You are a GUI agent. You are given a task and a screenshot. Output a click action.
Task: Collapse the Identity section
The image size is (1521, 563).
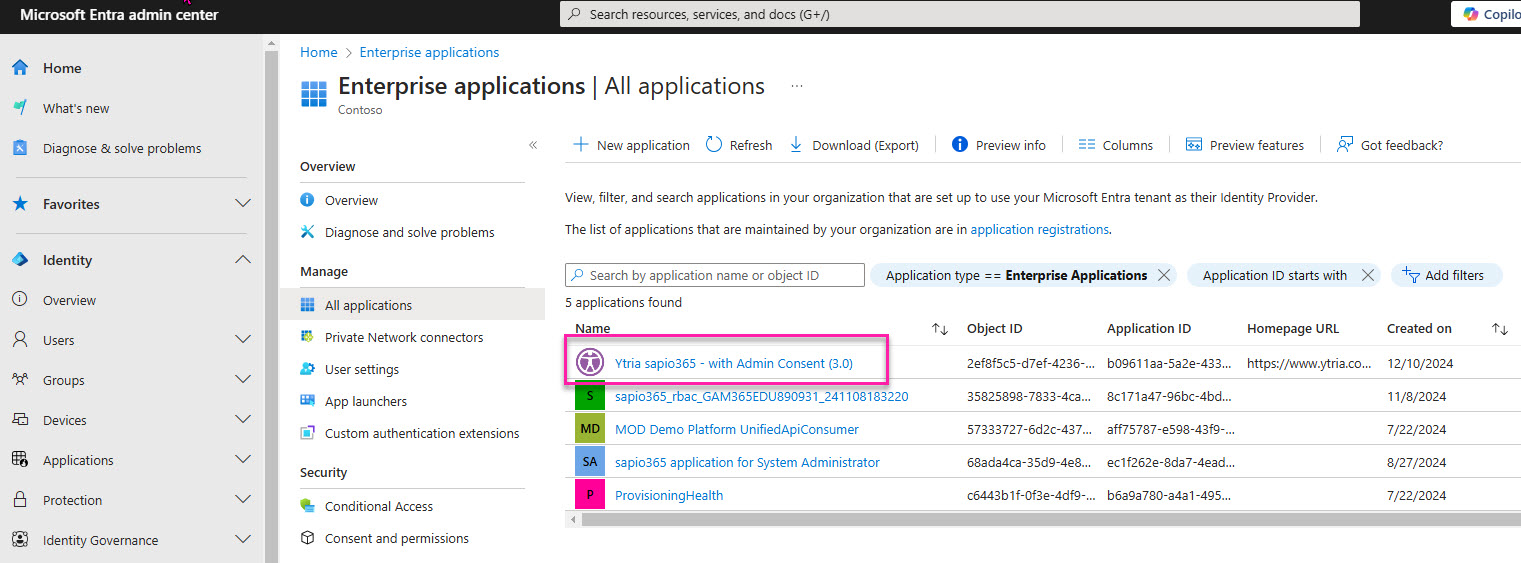242,260
